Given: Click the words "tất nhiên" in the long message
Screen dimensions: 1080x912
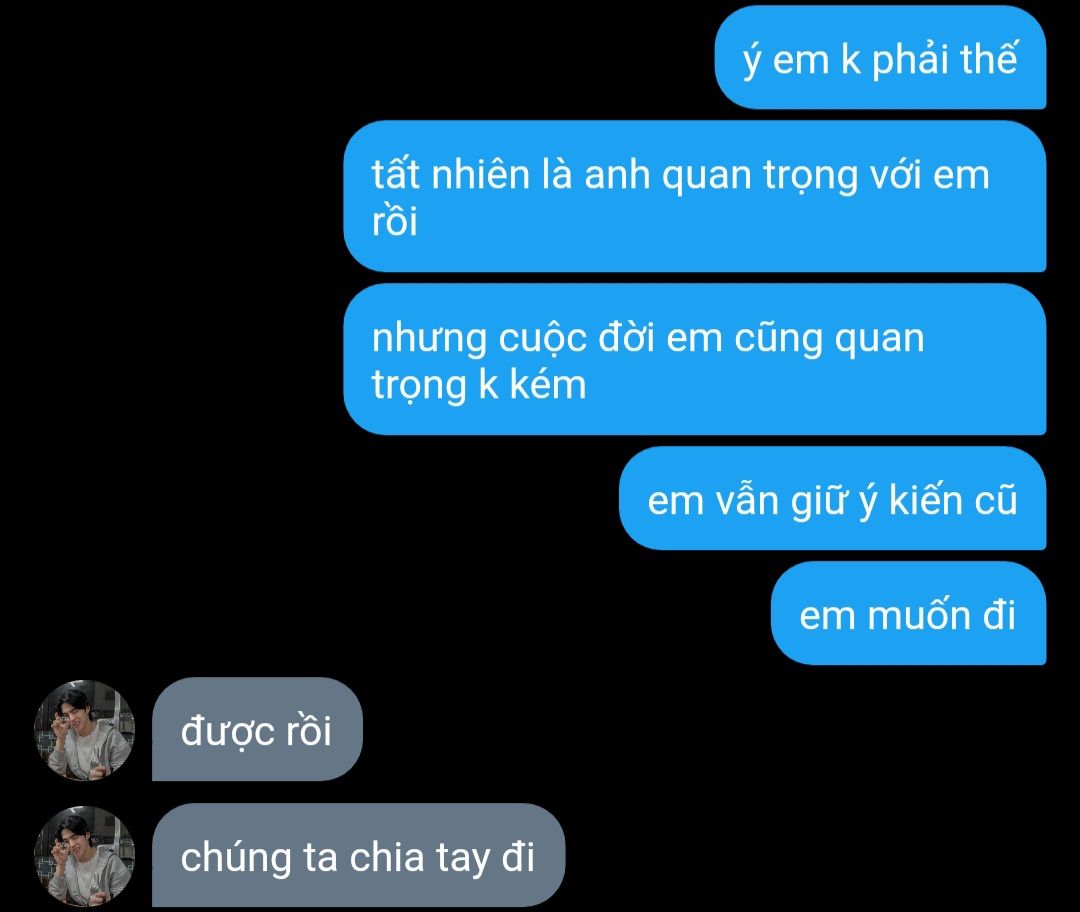Looking at the screenshot, I should click(x=450, y=174).
